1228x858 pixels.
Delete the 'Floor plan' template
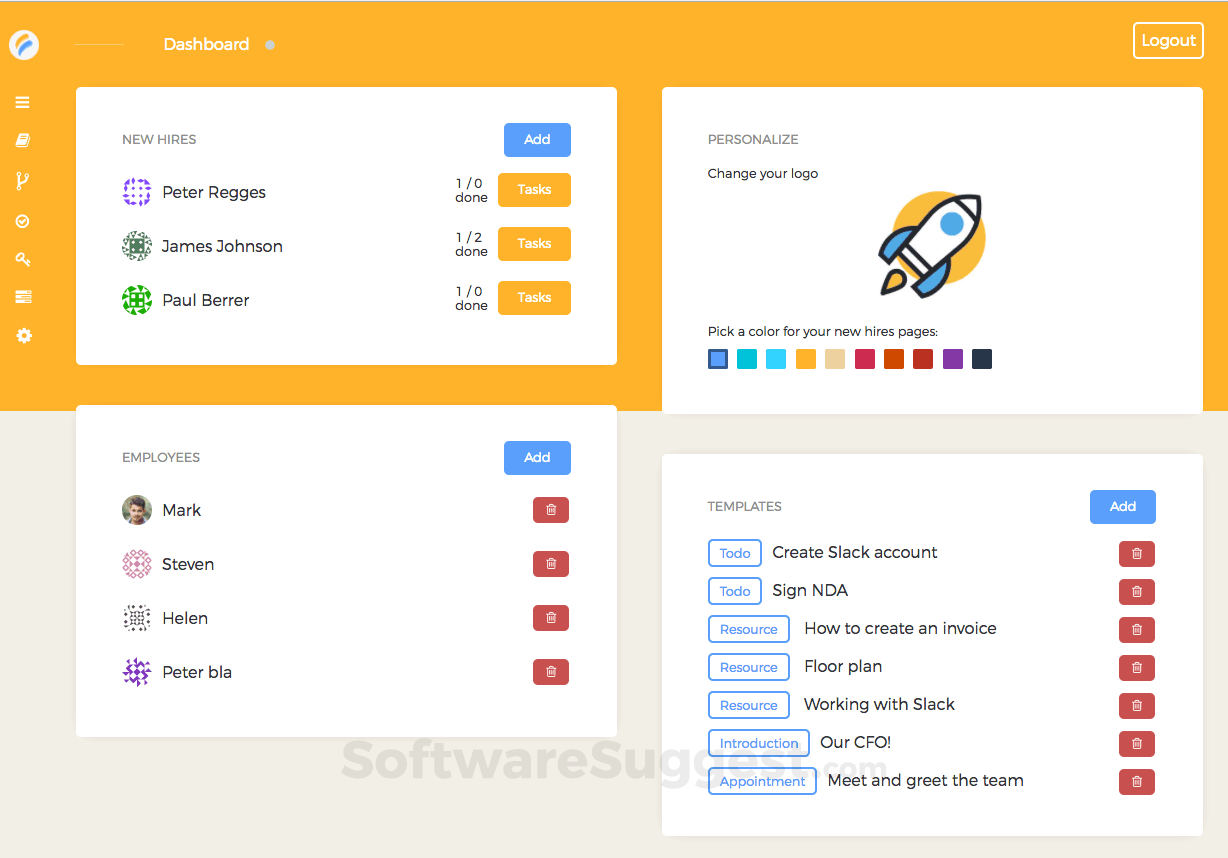[x=1136, y=668]
